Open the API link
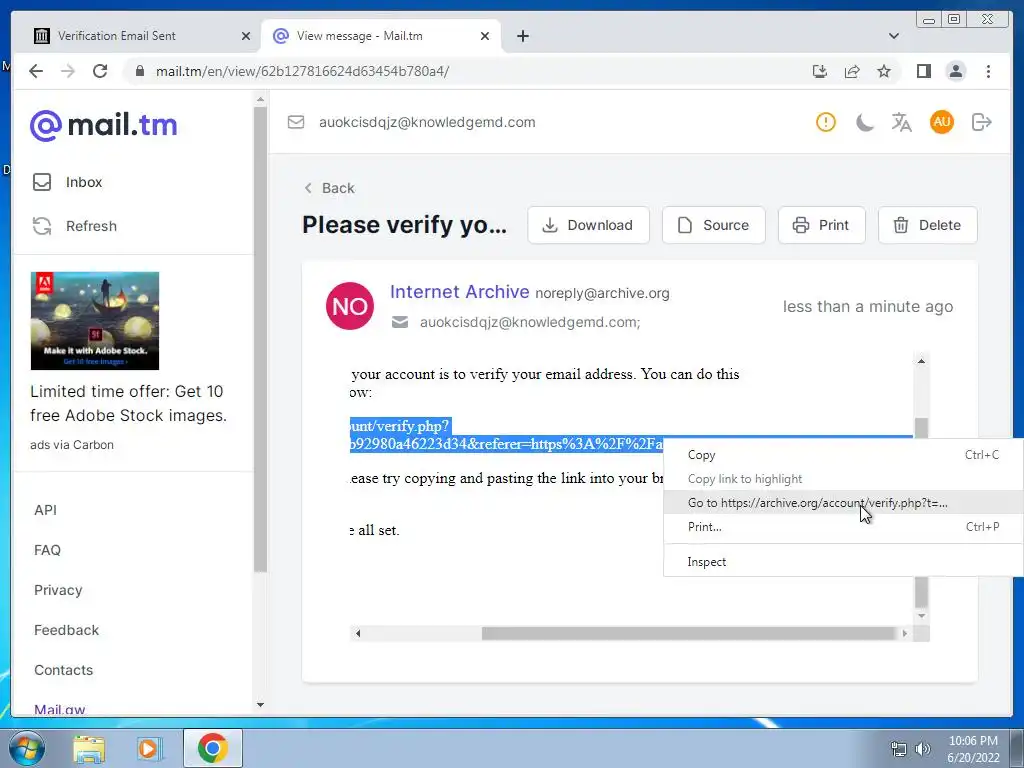This screenshot has width=1024, height=768. [45, 510]
